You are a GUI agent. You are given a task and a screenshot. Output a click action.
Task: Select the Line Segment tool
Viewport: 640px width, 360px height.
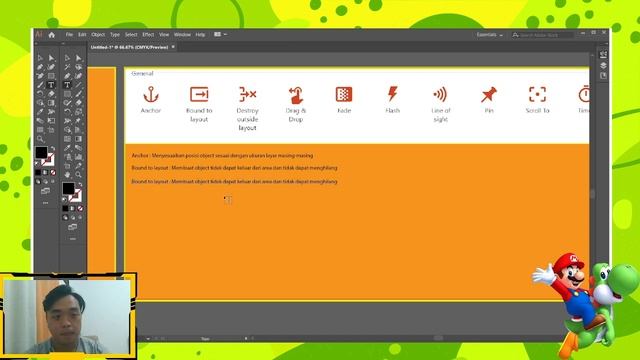[78, 85]
